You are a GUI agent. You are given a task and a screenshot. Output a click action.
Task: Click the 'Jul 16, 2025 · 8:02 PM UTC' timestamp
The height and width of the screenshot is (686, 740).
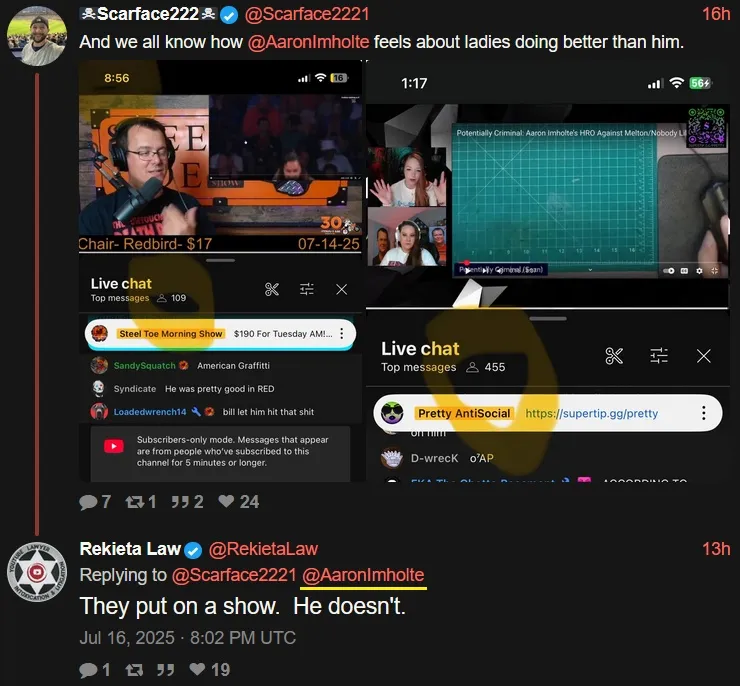(187, 638)
